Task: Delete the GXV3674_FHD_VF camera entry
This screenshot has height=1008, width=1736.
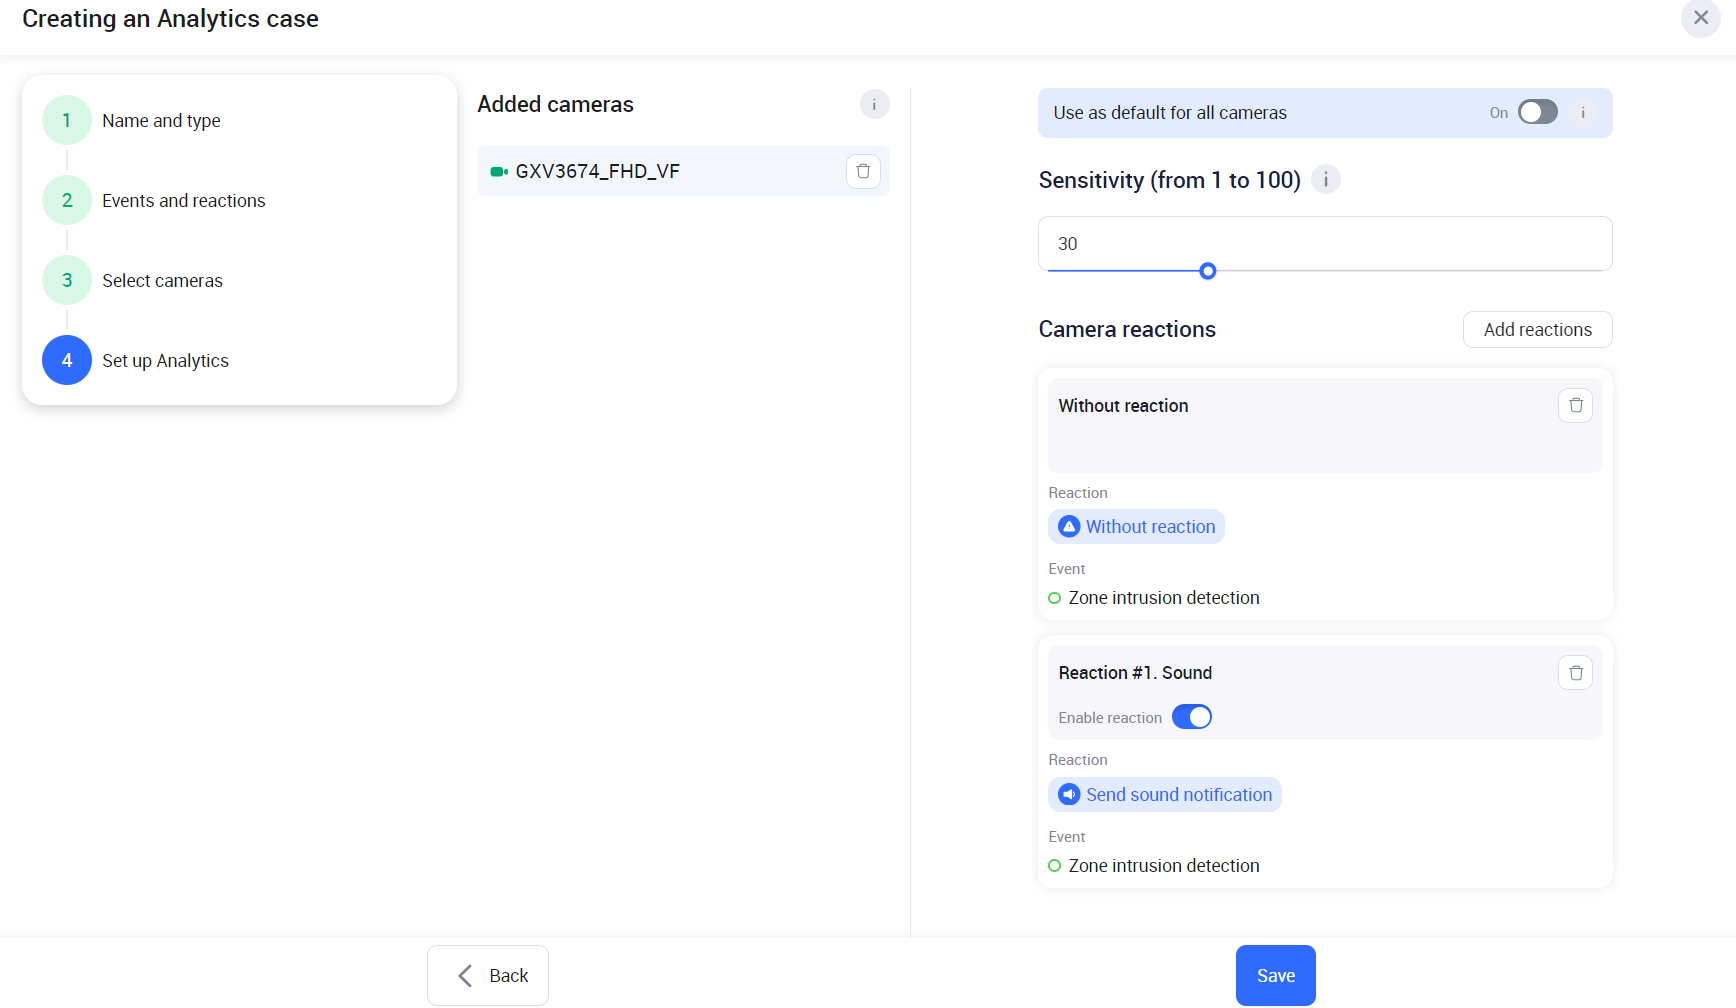Action: tap(863, 171)
